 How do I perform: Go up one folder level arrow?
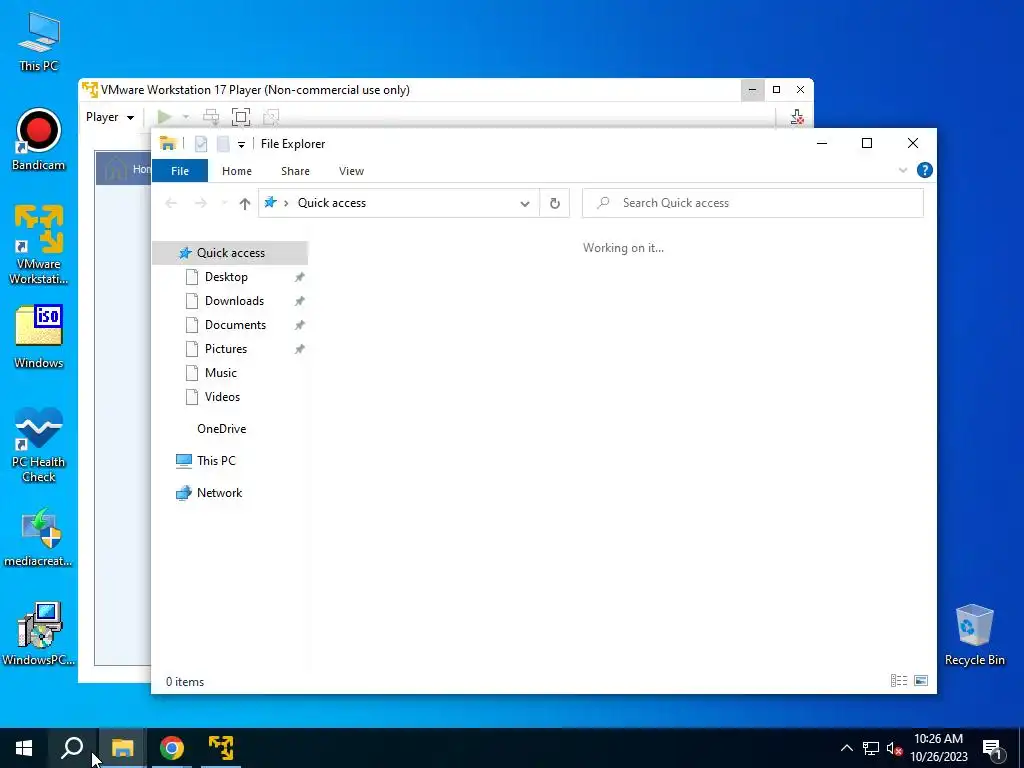click(x=245, y=203)
